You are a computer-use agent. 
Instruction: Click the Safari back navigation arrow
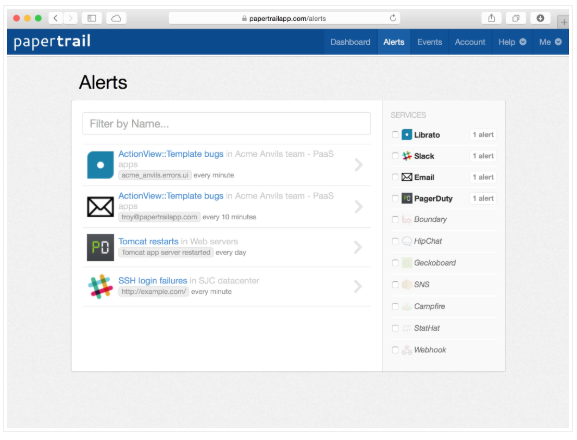coord(56,18)
